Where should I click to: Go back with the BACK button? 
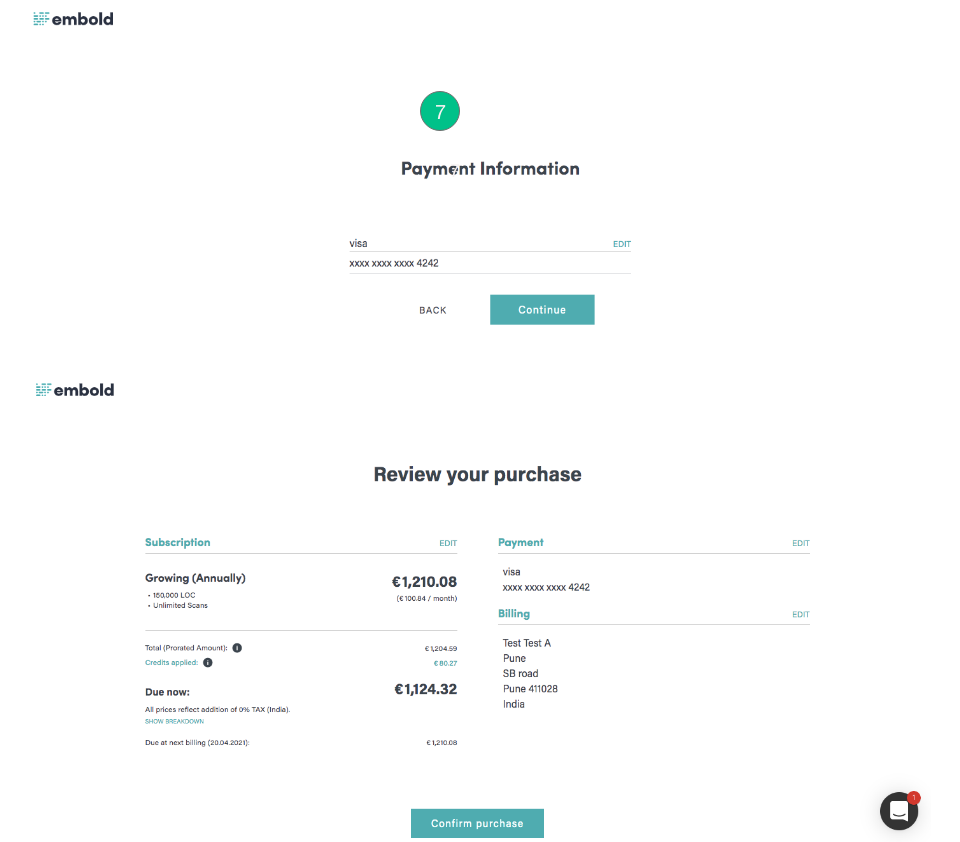(x=433, y=310)
